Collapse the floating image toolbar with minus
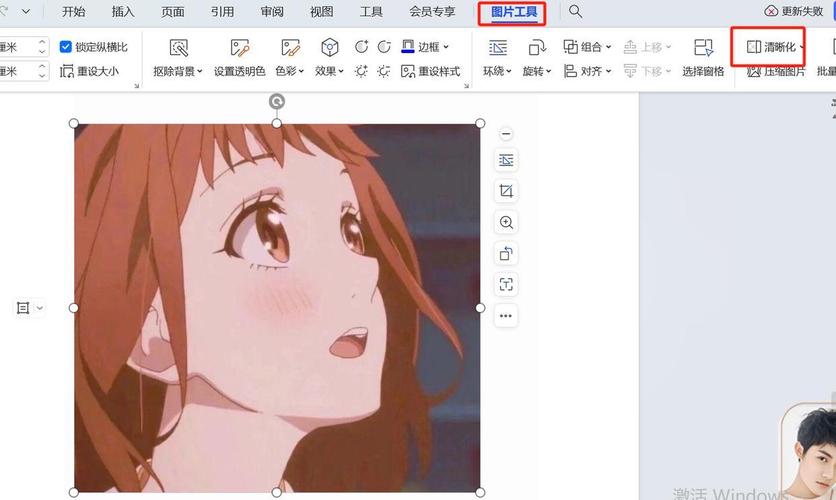 [506, 133]
